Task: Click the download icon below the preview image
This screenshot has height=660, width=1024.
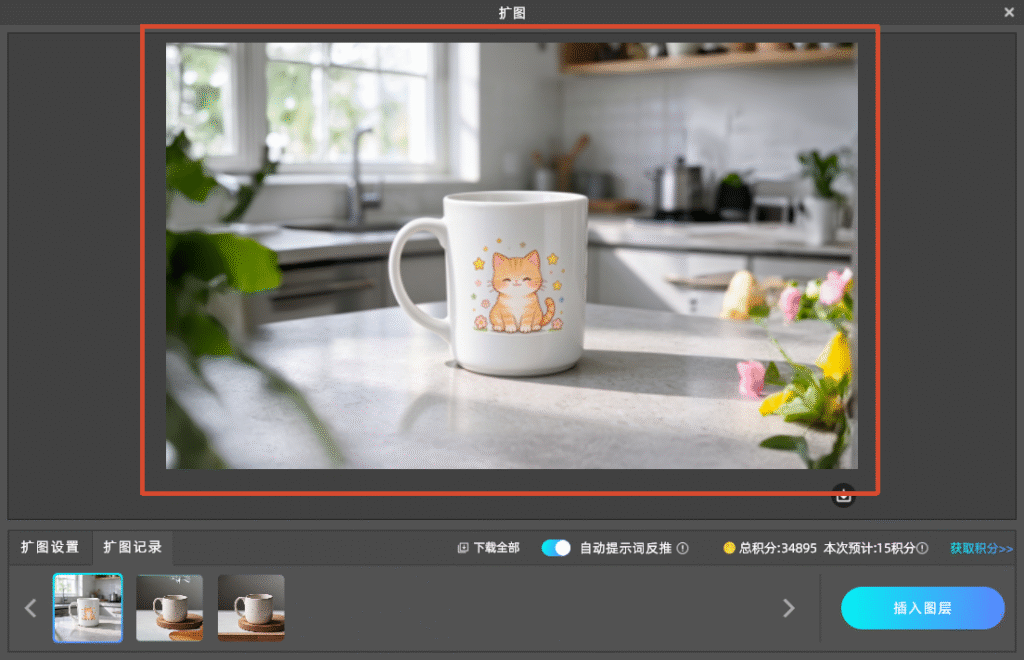Action: coord(843,495)
